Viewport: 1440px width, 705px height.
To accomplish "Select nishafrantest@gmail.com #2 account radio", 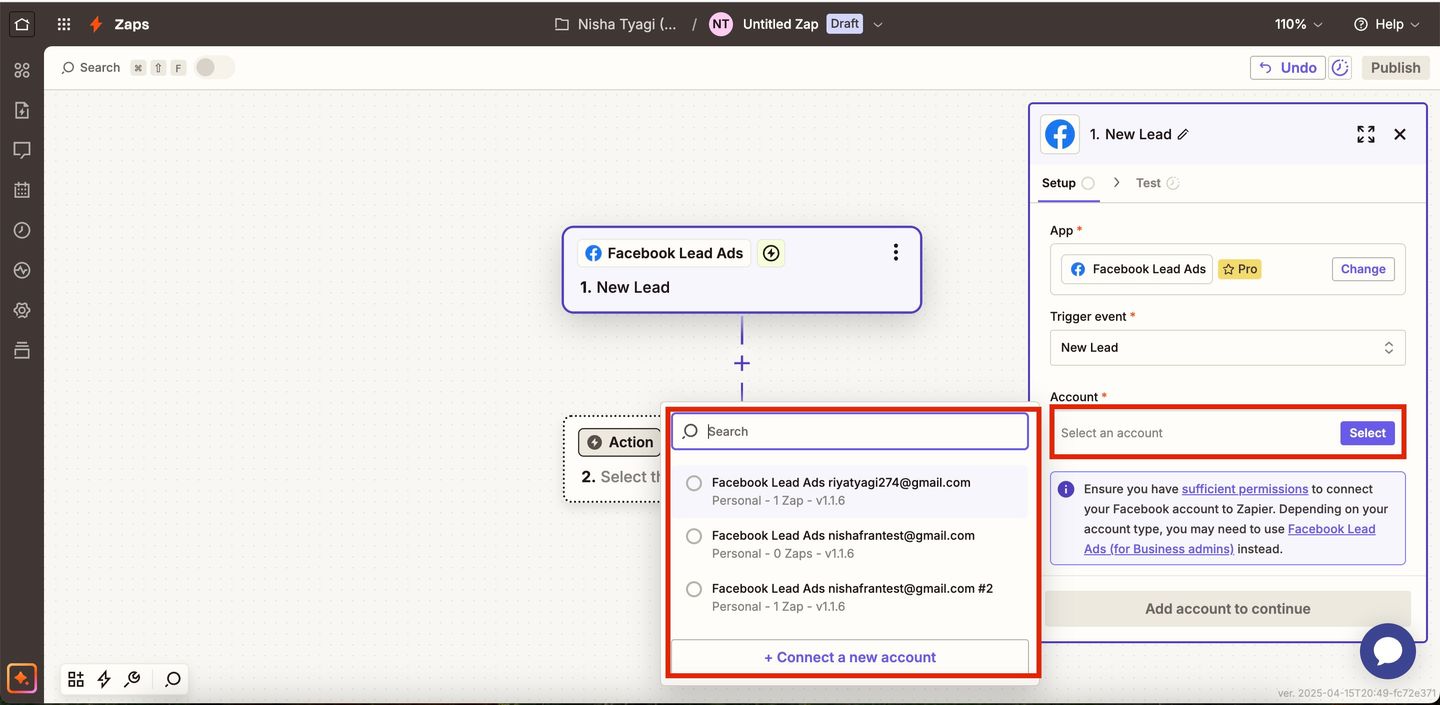I will click(x=694, y=589).
